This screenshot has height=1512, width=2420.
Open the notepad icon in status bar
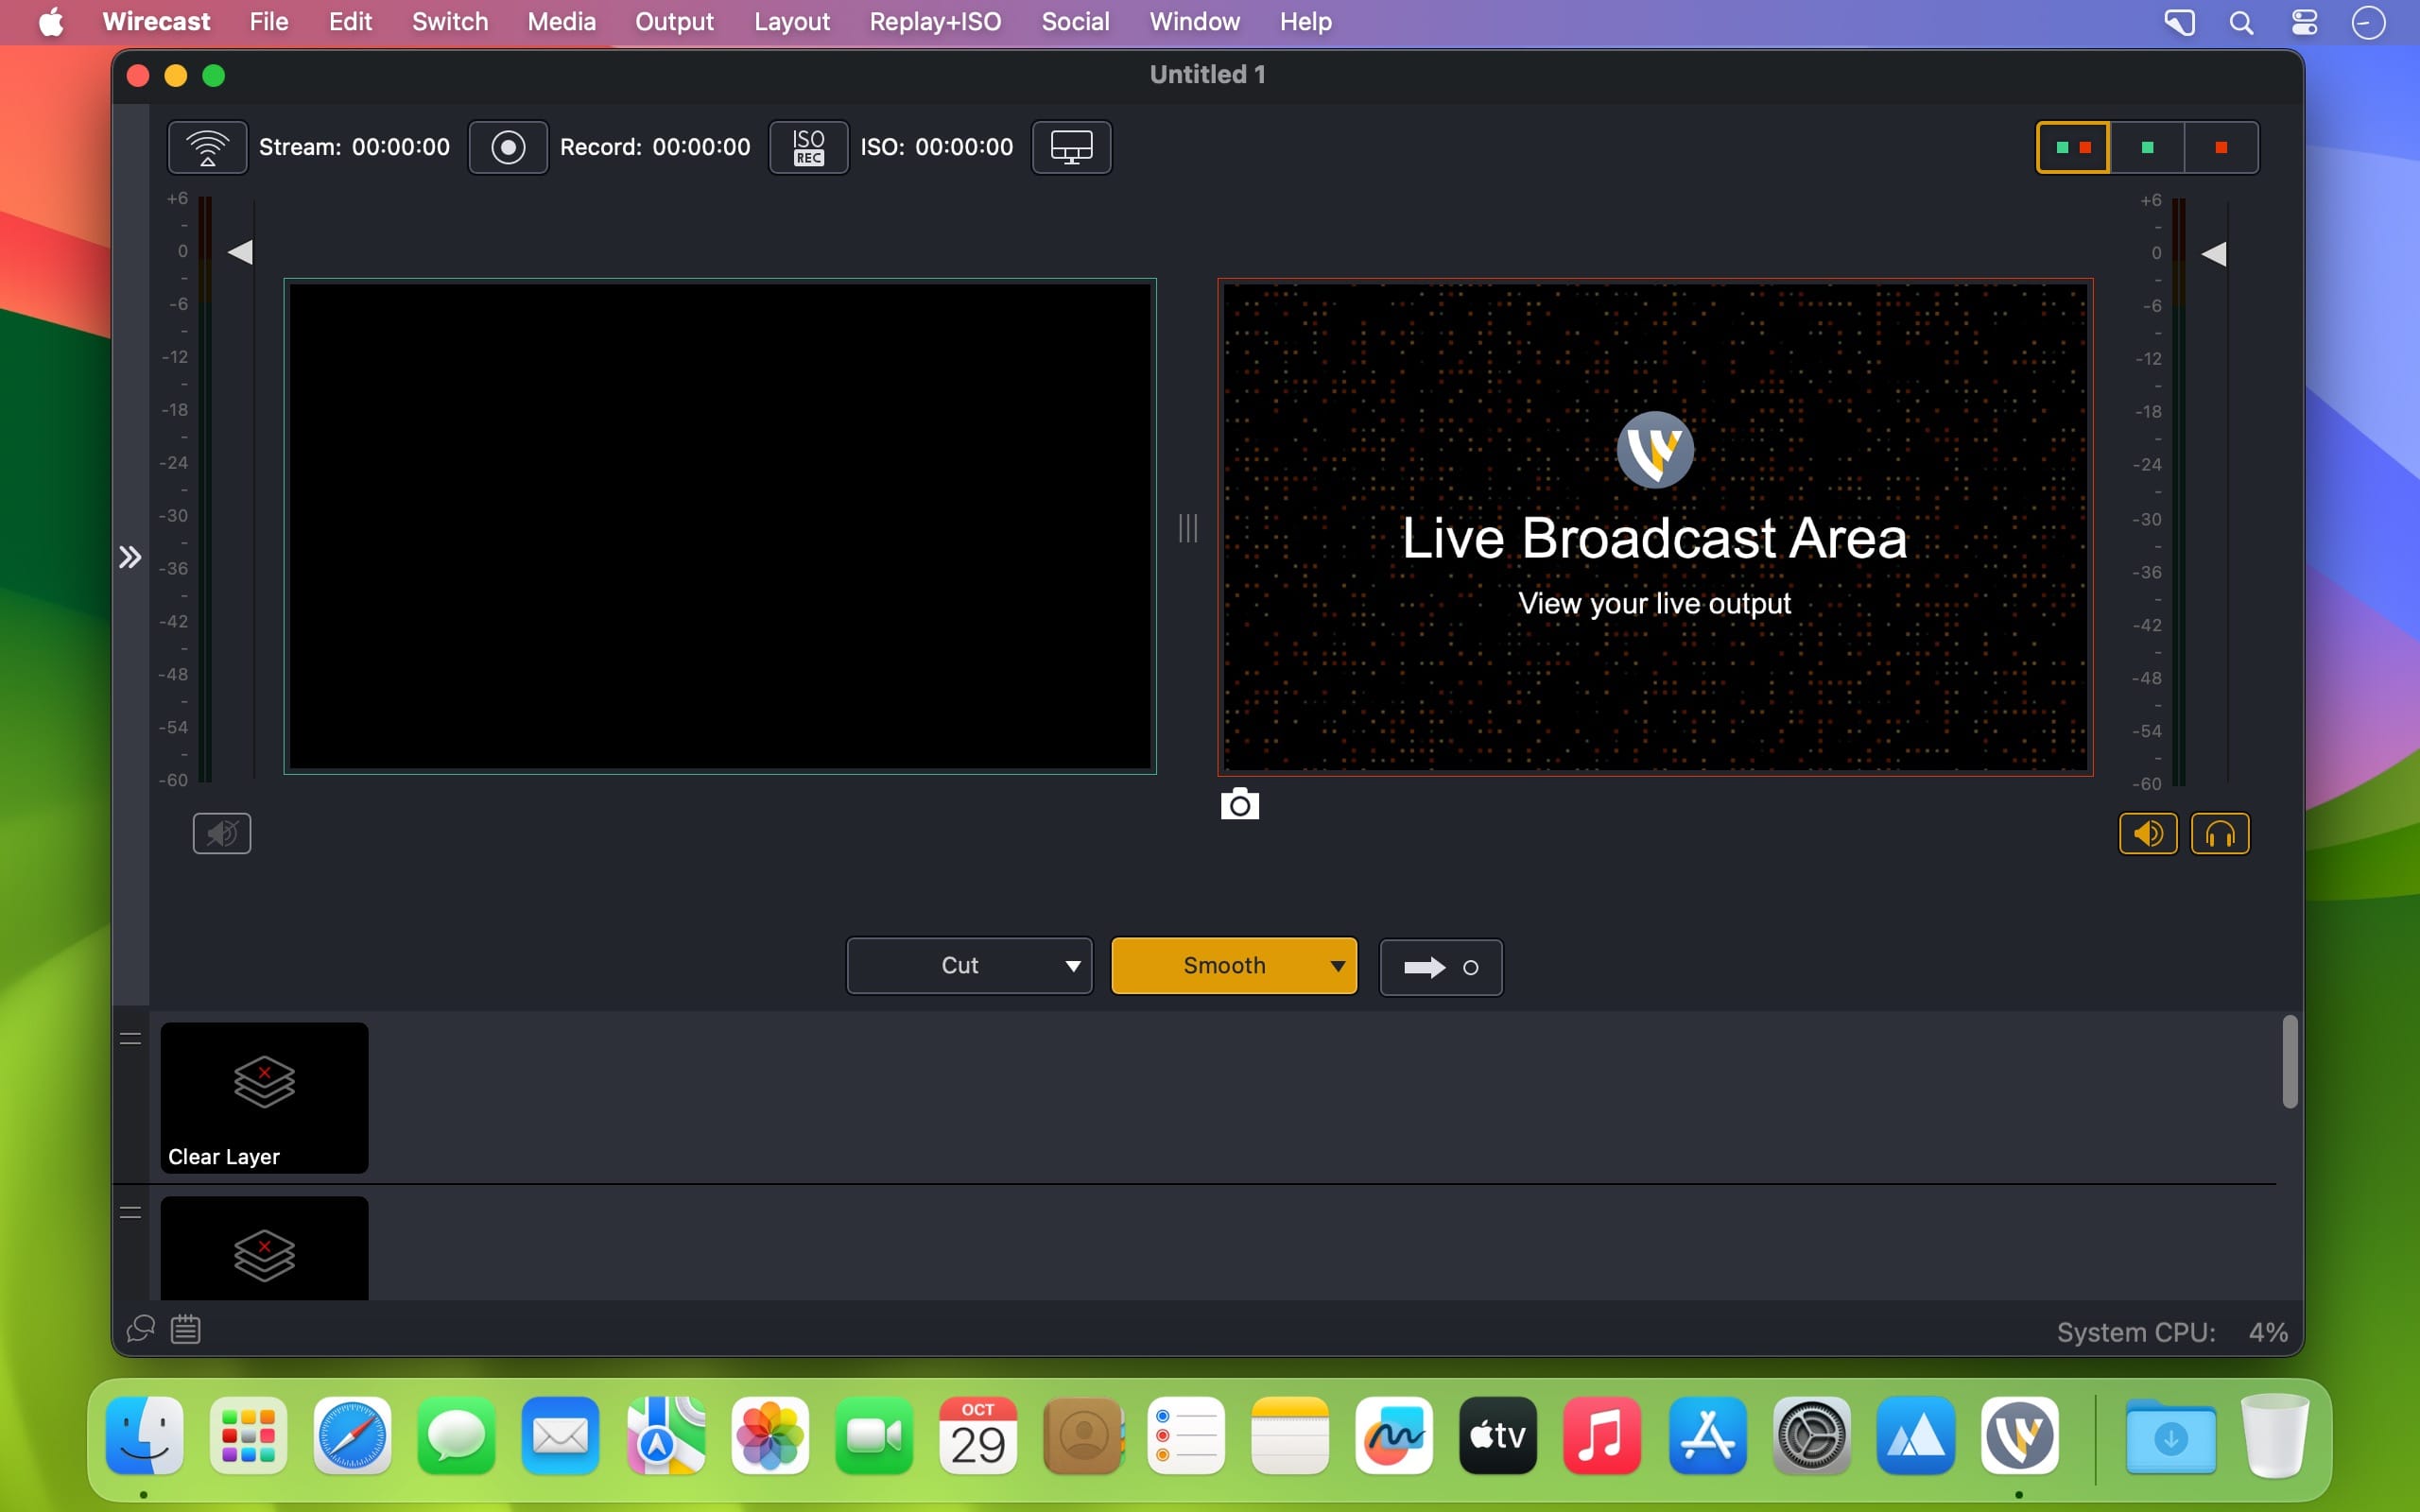pos(186,1329)
